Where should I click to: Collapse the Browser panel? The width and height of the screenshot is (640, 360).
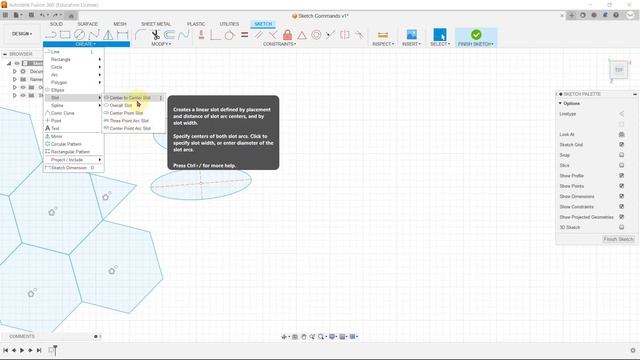pos(5,54)
